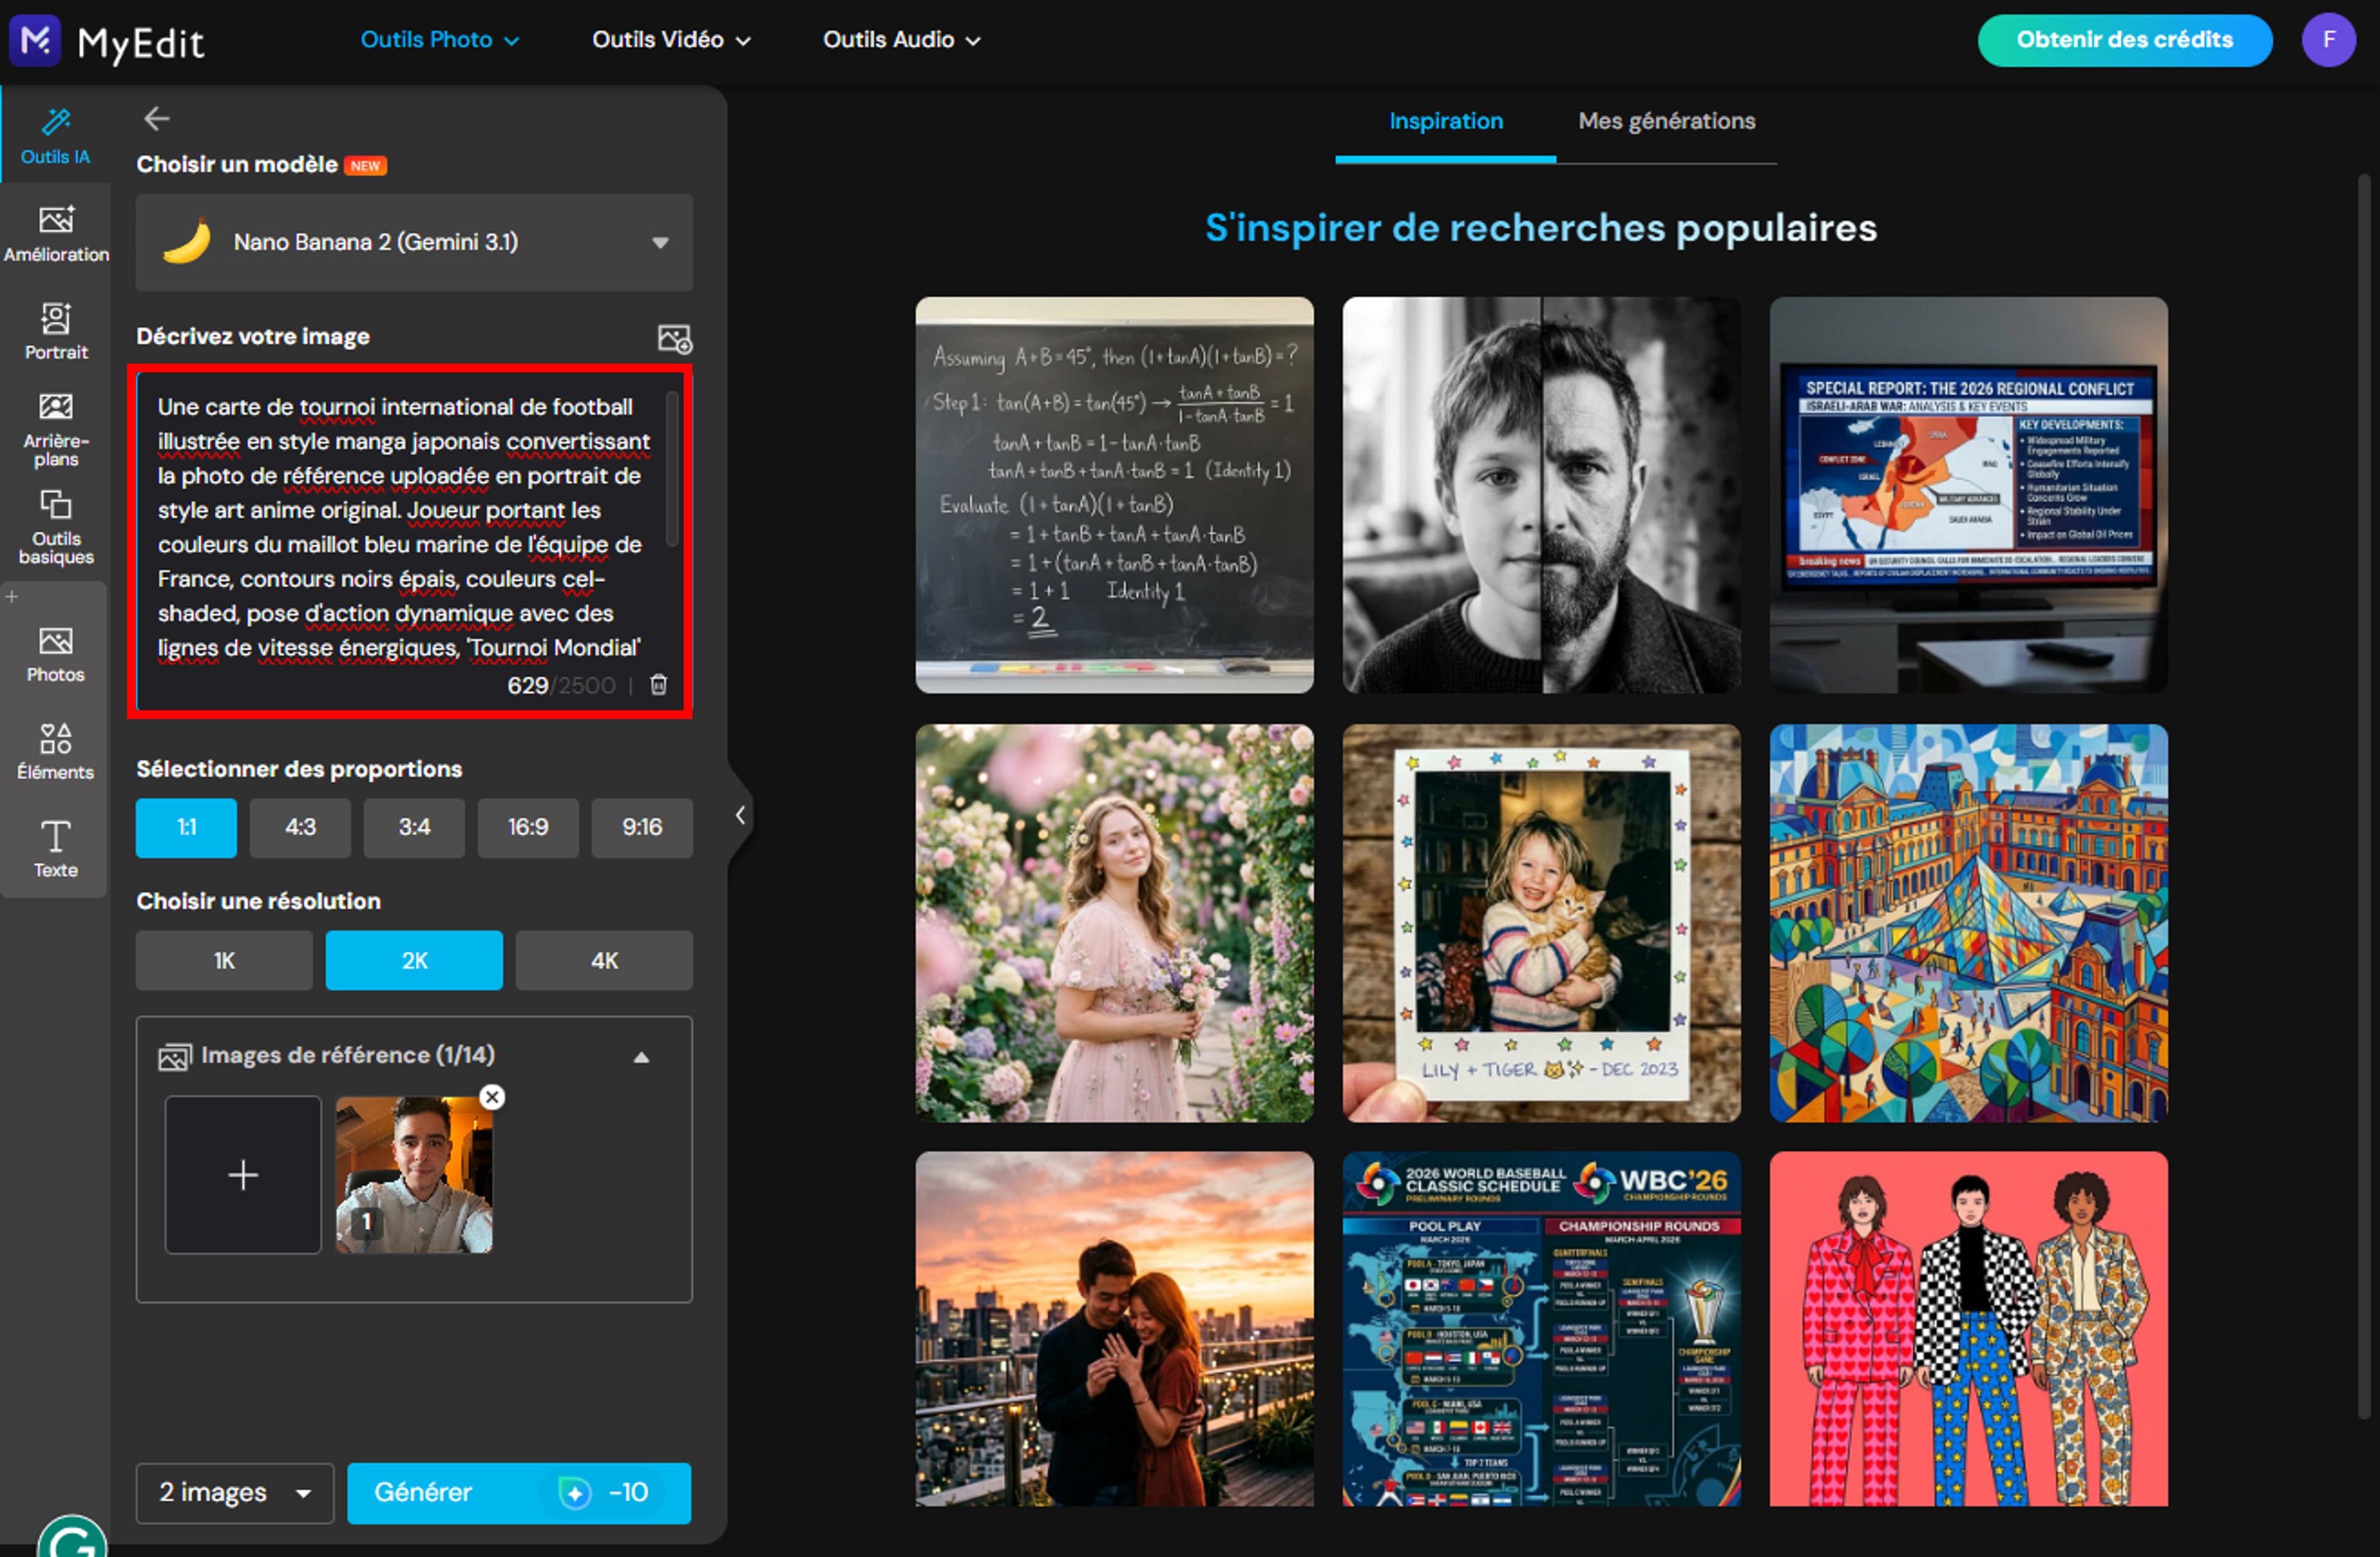
Task: Expand the Outils Audio menu
Action: click(902, 40)
